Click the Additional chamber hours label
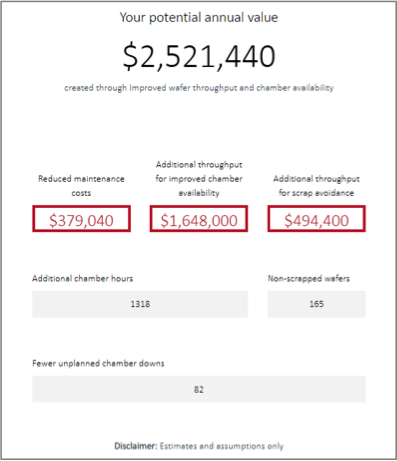Image resolution: width=397 pixels, height=461 pixels. 82,279
